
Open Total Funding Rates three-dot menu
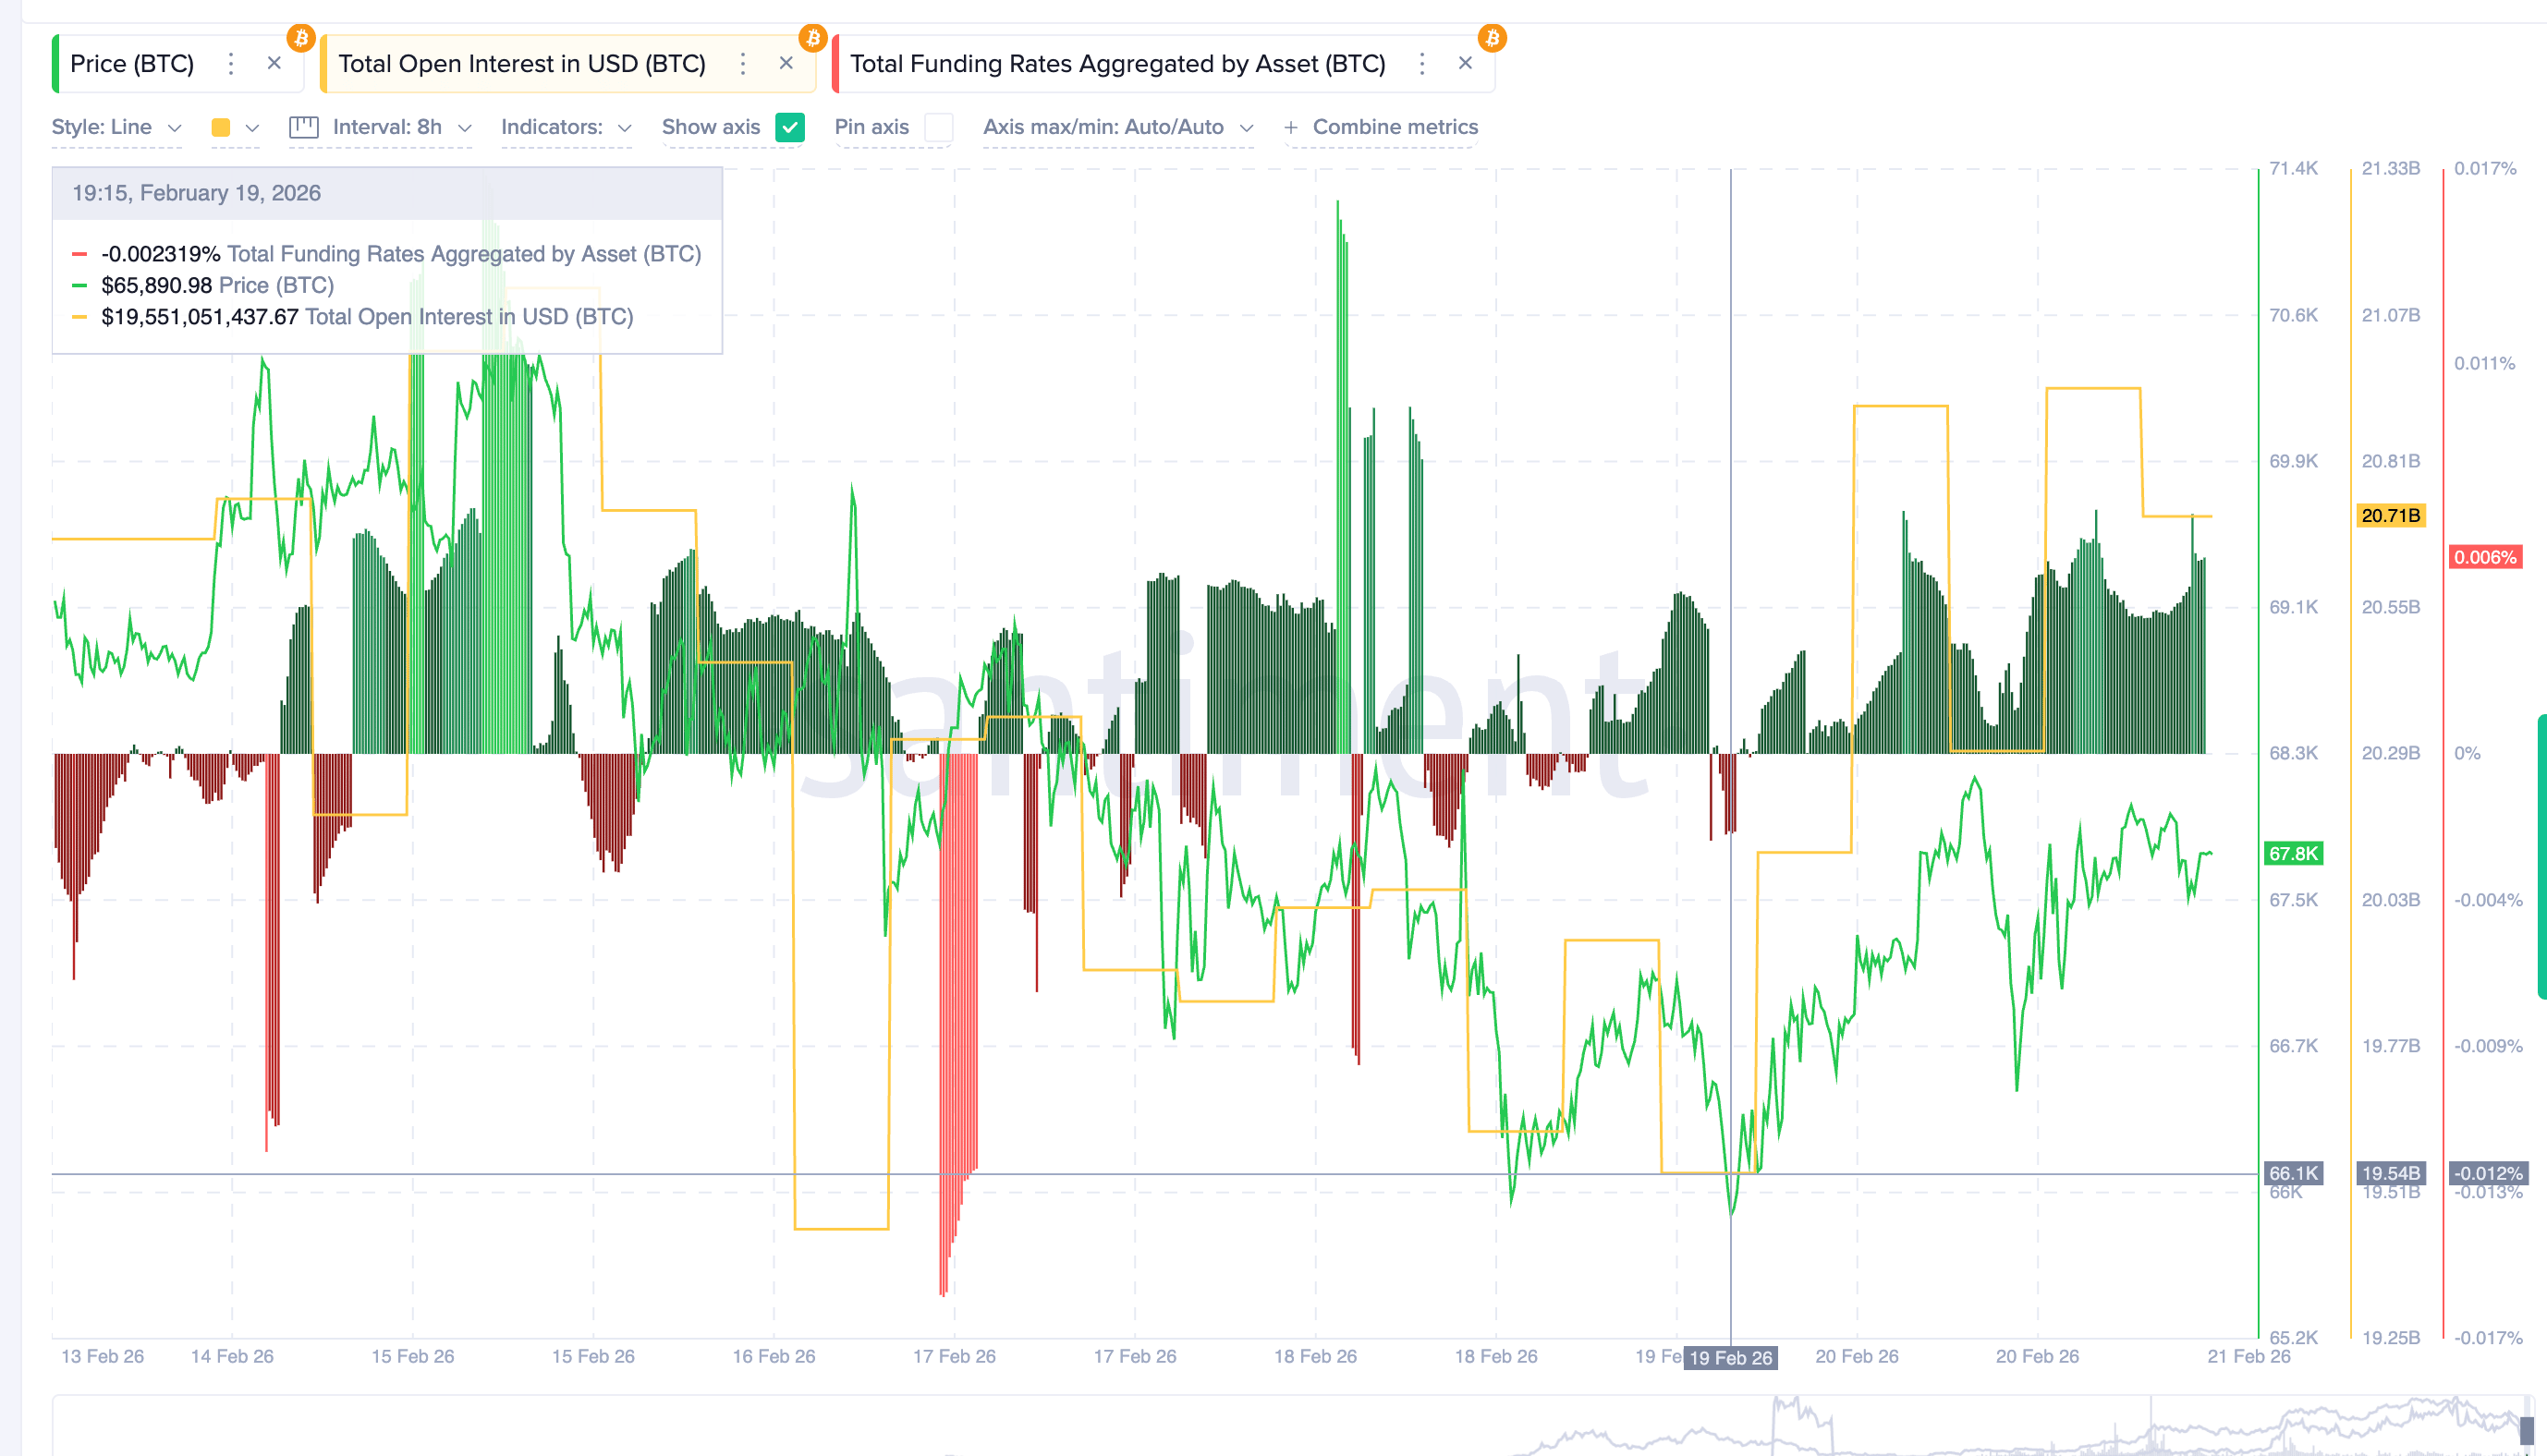pos(1421,64)
